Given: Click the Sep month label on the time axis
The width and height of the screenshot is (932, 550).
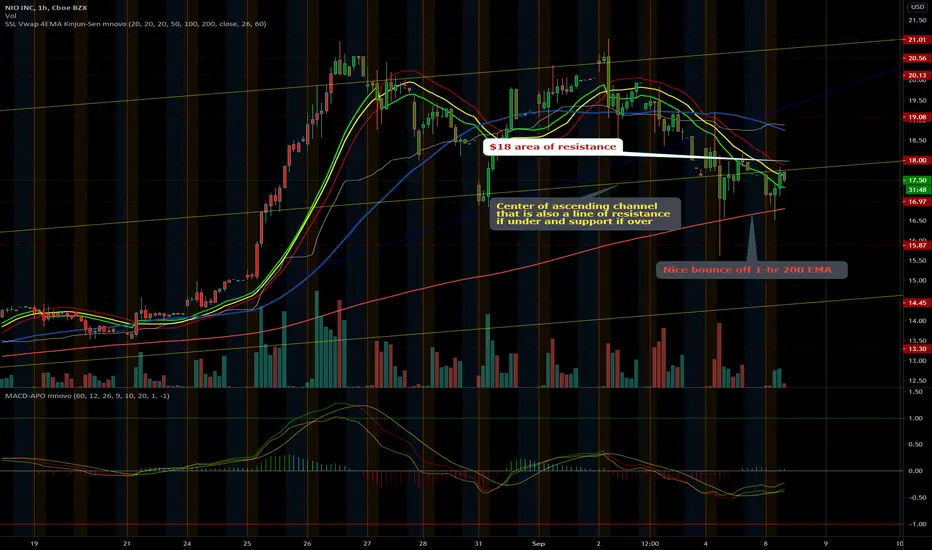Looking at the screenshot, I should 539,543.
